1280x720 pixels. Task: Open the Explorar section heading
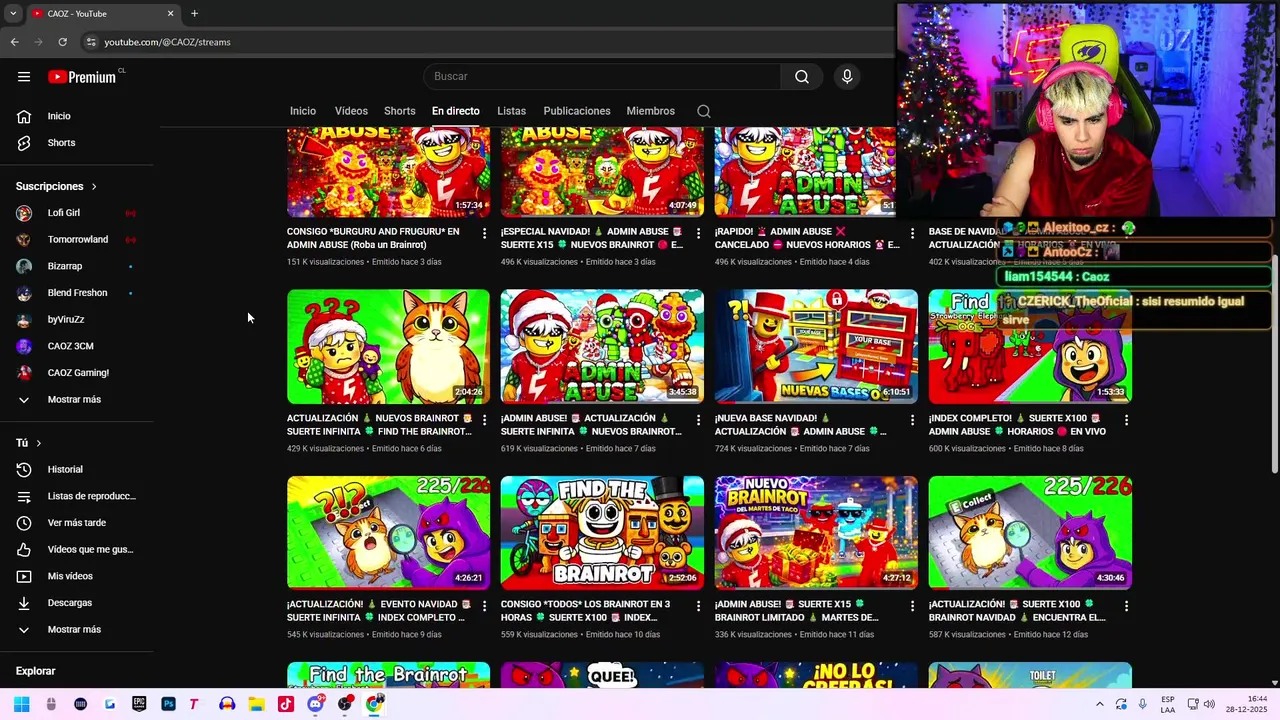point(35,672)
